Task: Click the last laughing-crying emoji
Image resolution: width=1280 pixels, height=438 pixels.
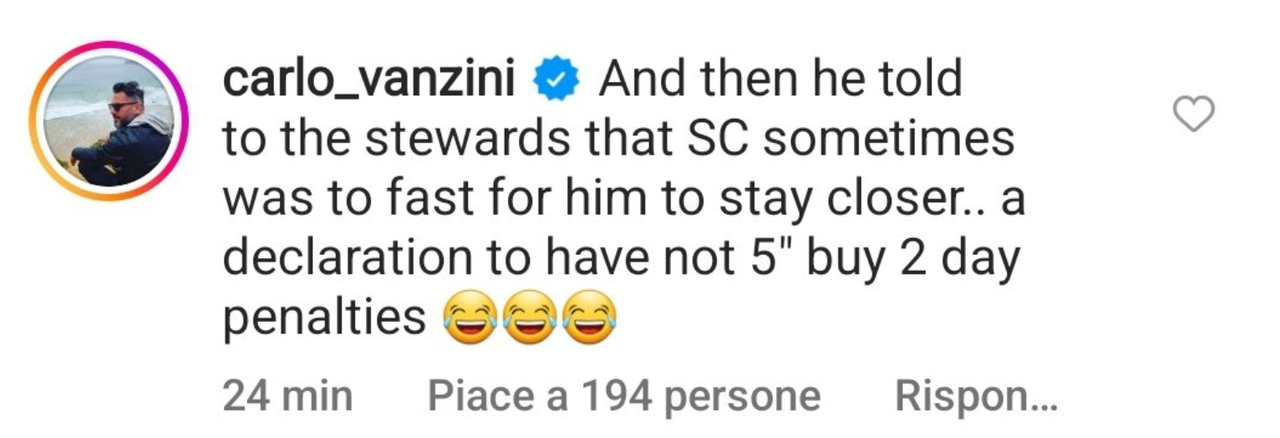Action: (590, 320)
